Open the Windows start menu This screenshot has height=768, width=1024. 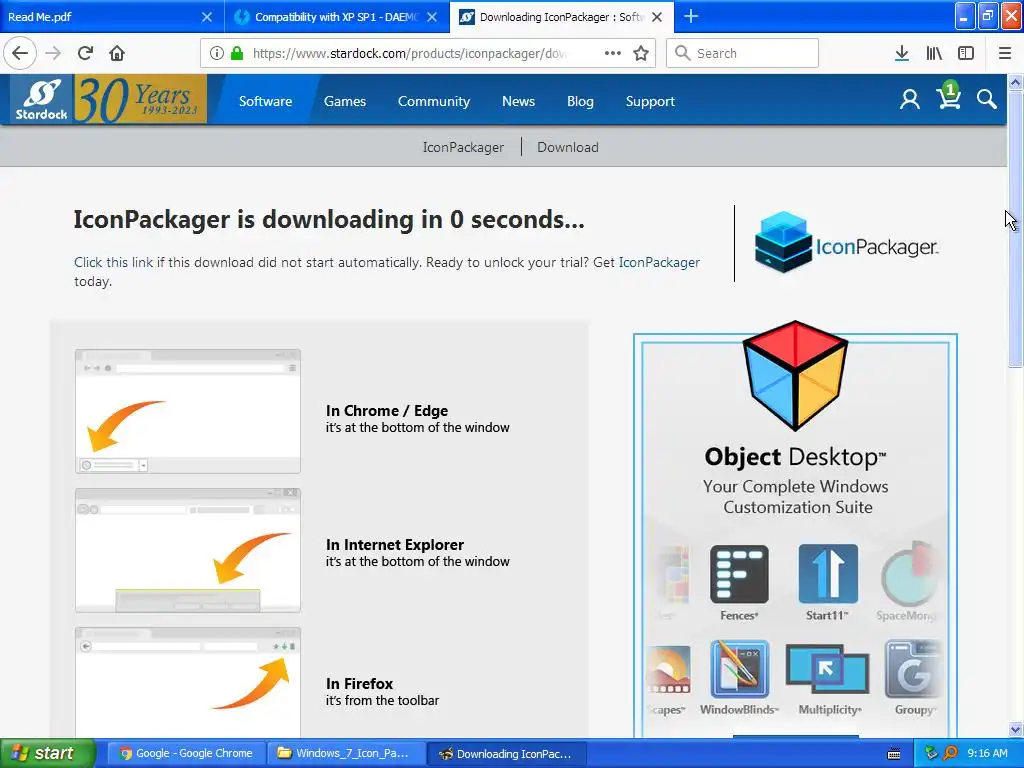[47, 754]
